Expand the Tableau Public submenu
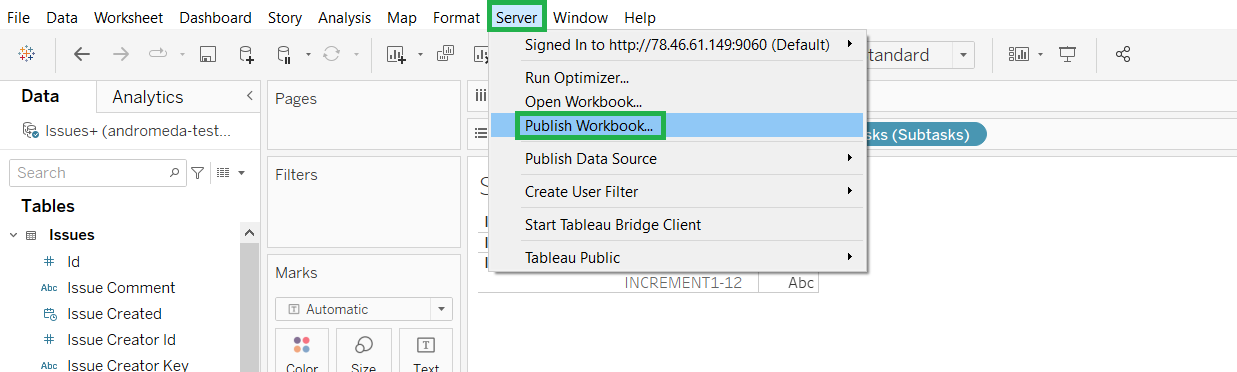 [677, 257]
